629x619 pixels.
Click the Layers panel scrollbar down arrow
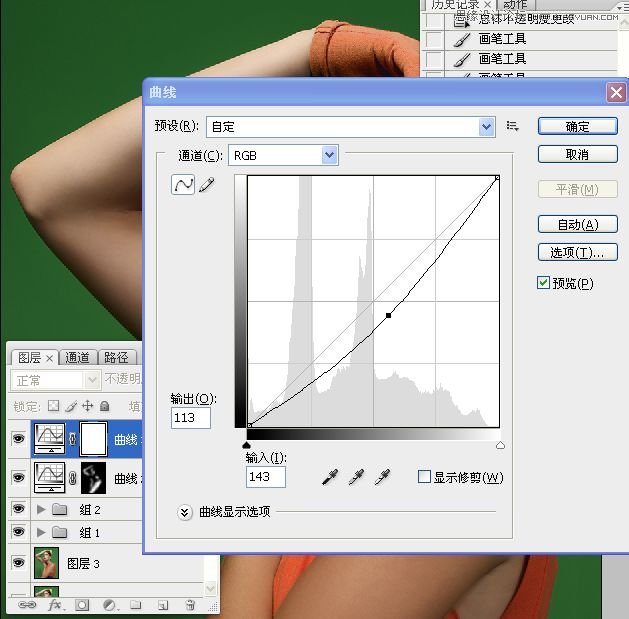(211, 589)
